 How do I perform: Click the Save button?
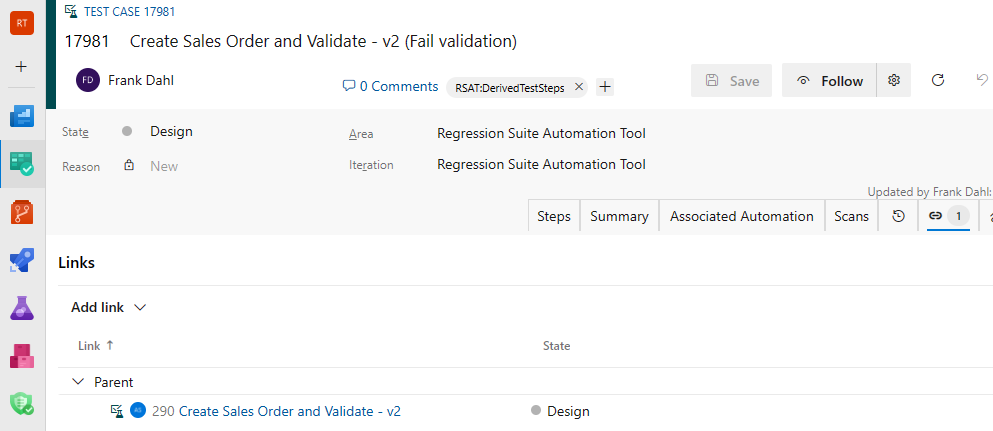pos(731,80)
